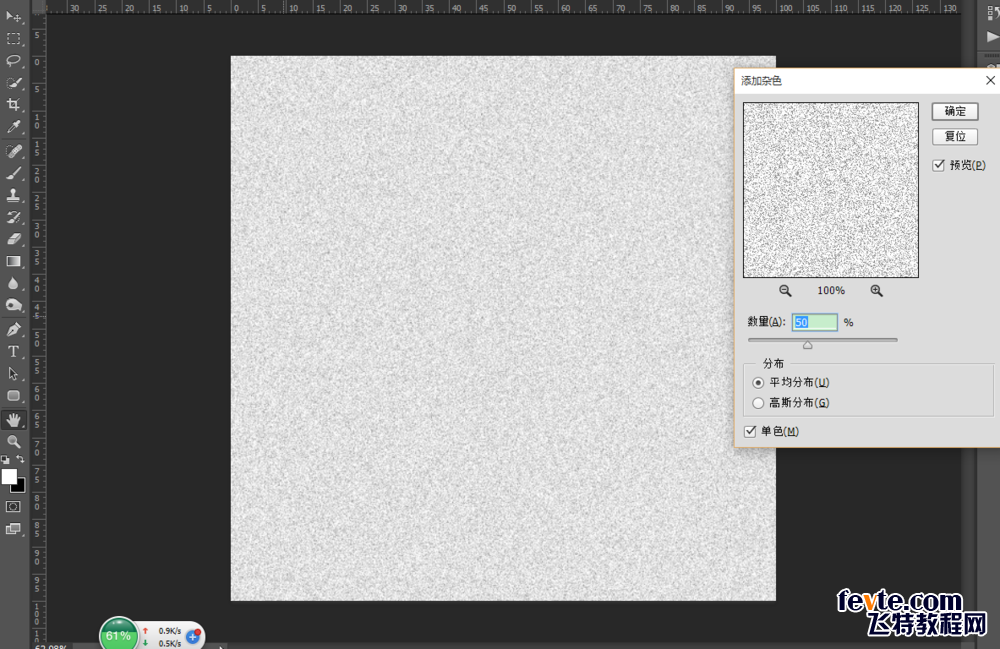Click the green 61% memory ball widget
The image size is (1000, 649).
tap(118, 635)
